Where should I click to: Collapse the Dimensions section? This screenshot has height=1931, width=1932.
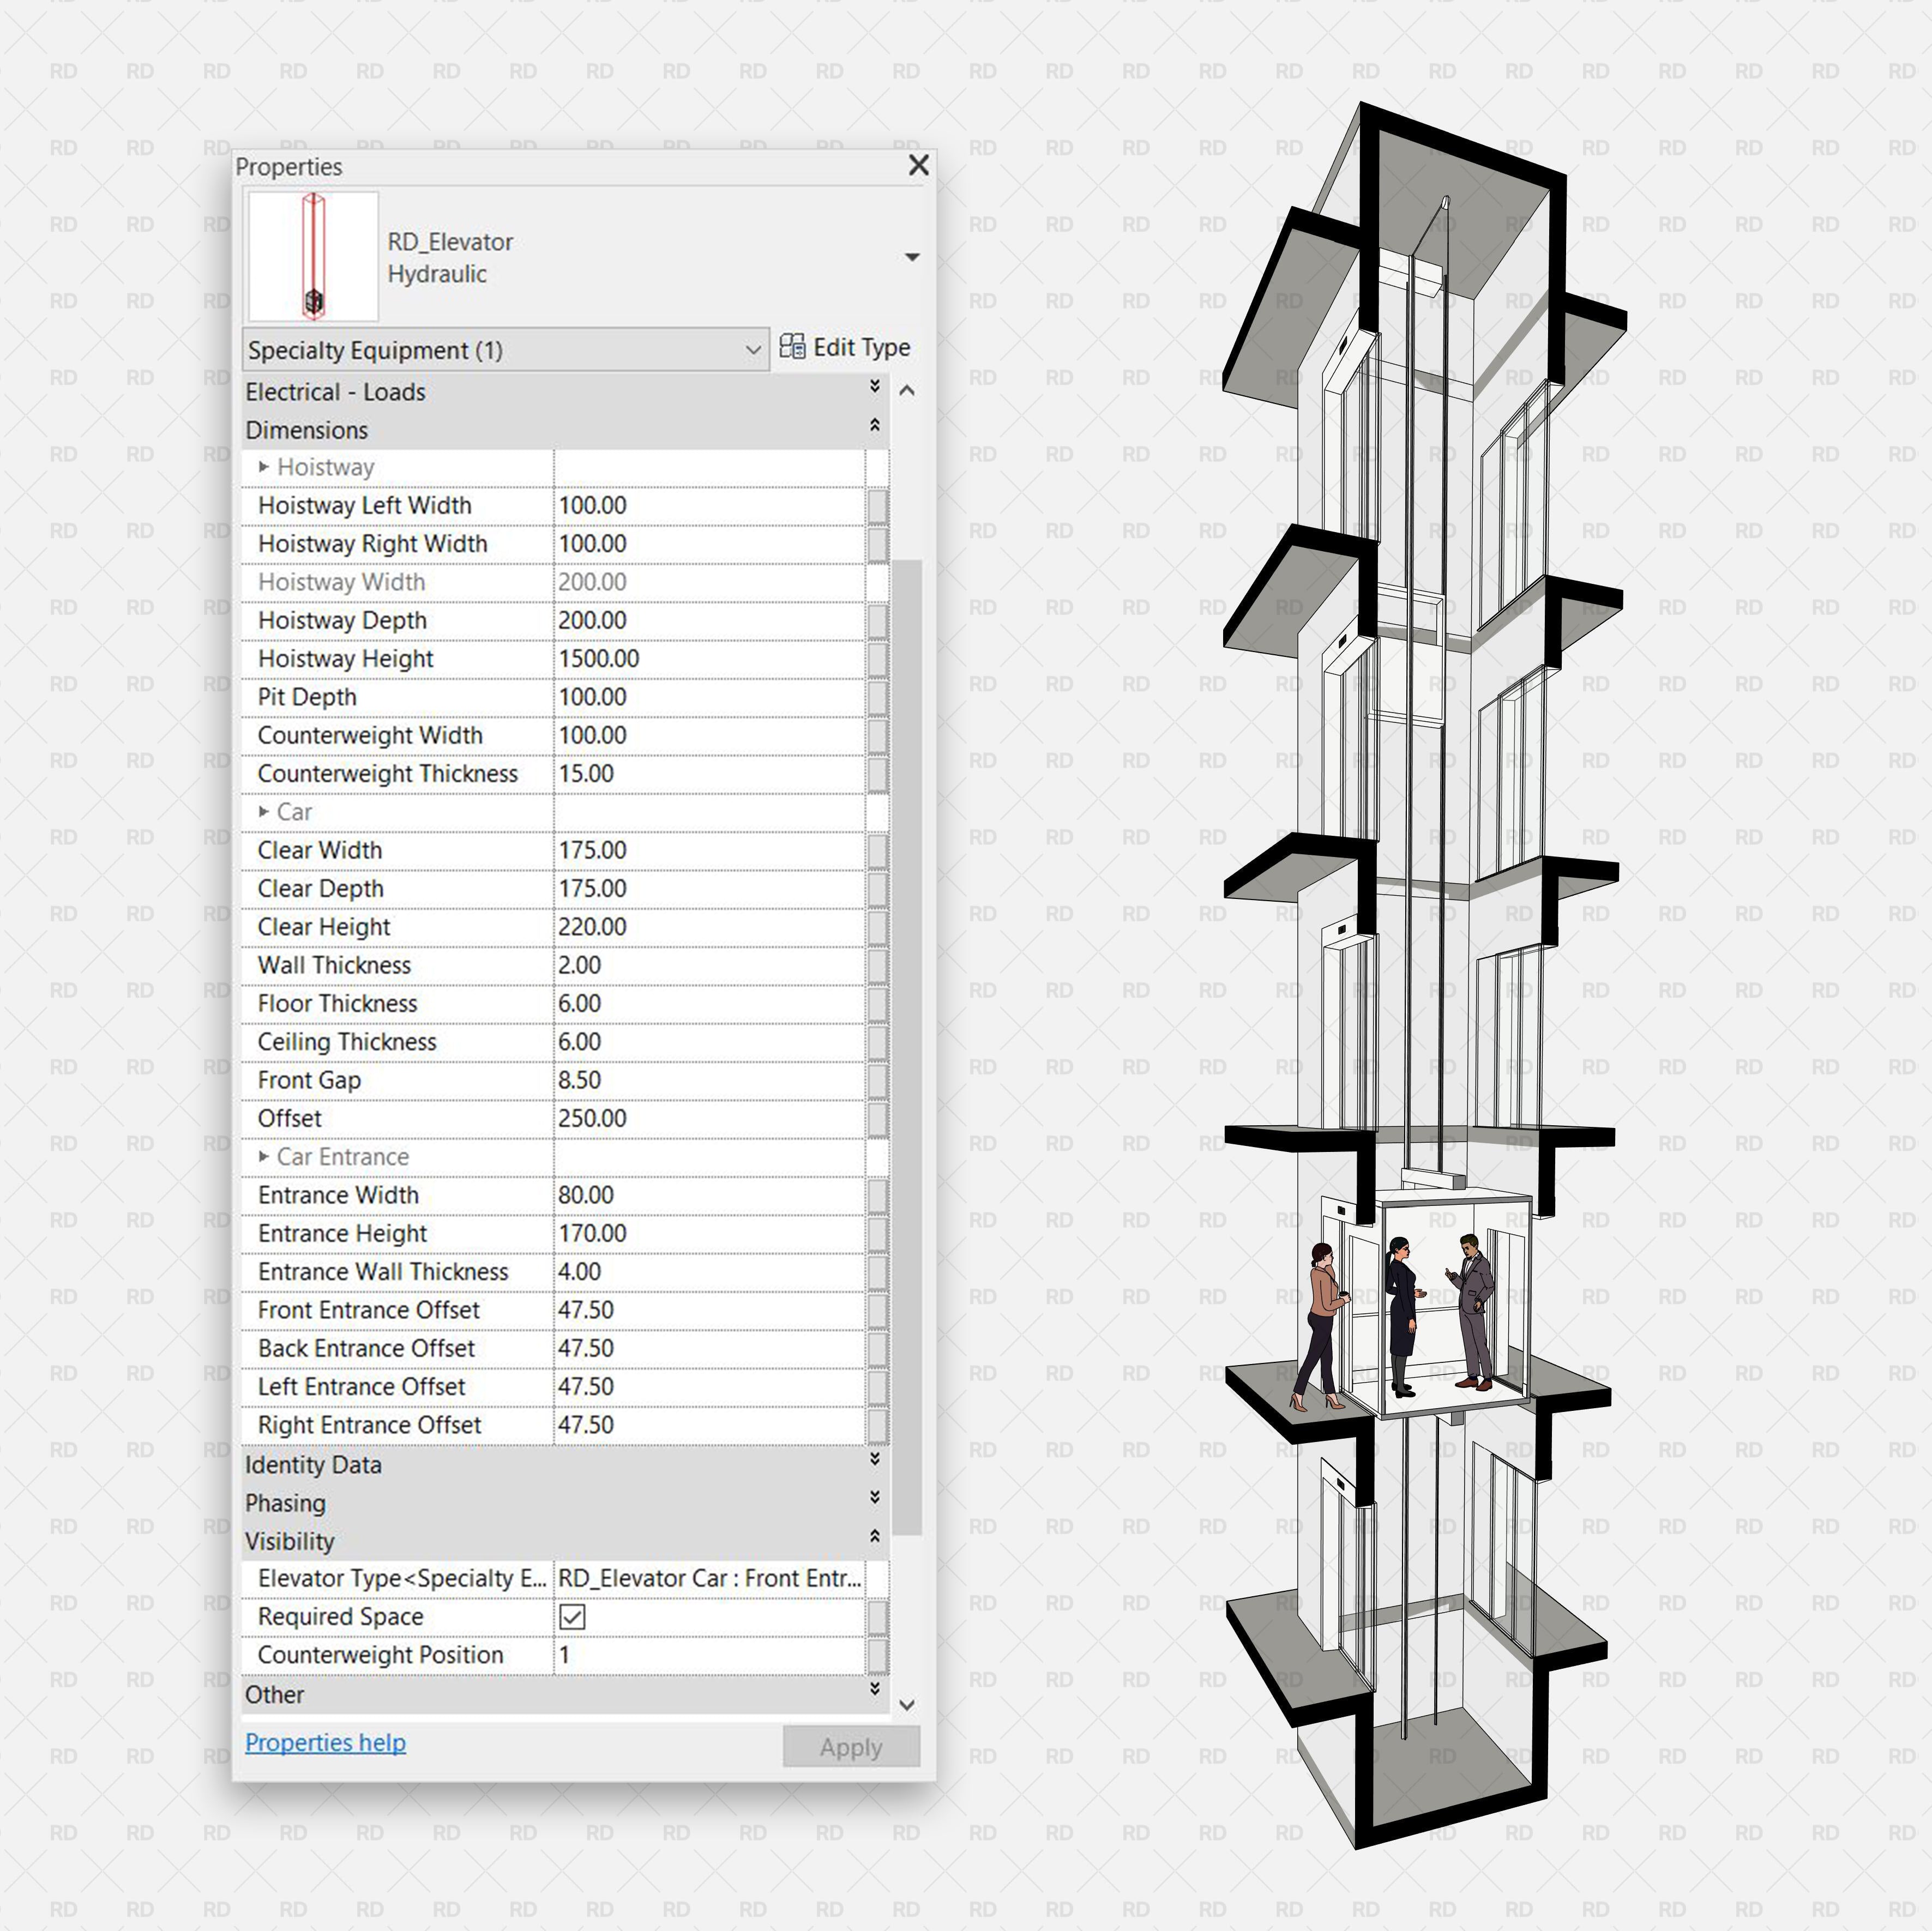pyautogui.click(x=874, y=426)
